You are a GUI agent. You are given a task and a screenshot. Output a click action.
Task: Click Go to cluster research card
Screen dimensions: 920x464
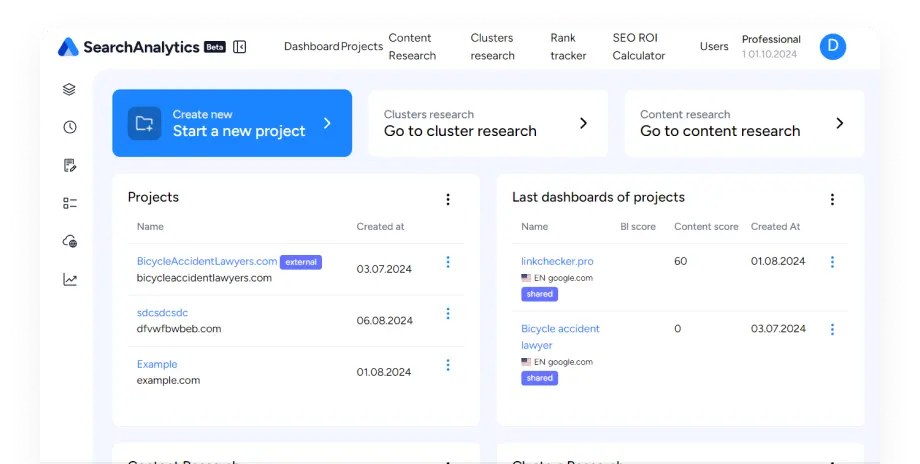(x=487, y=123)
